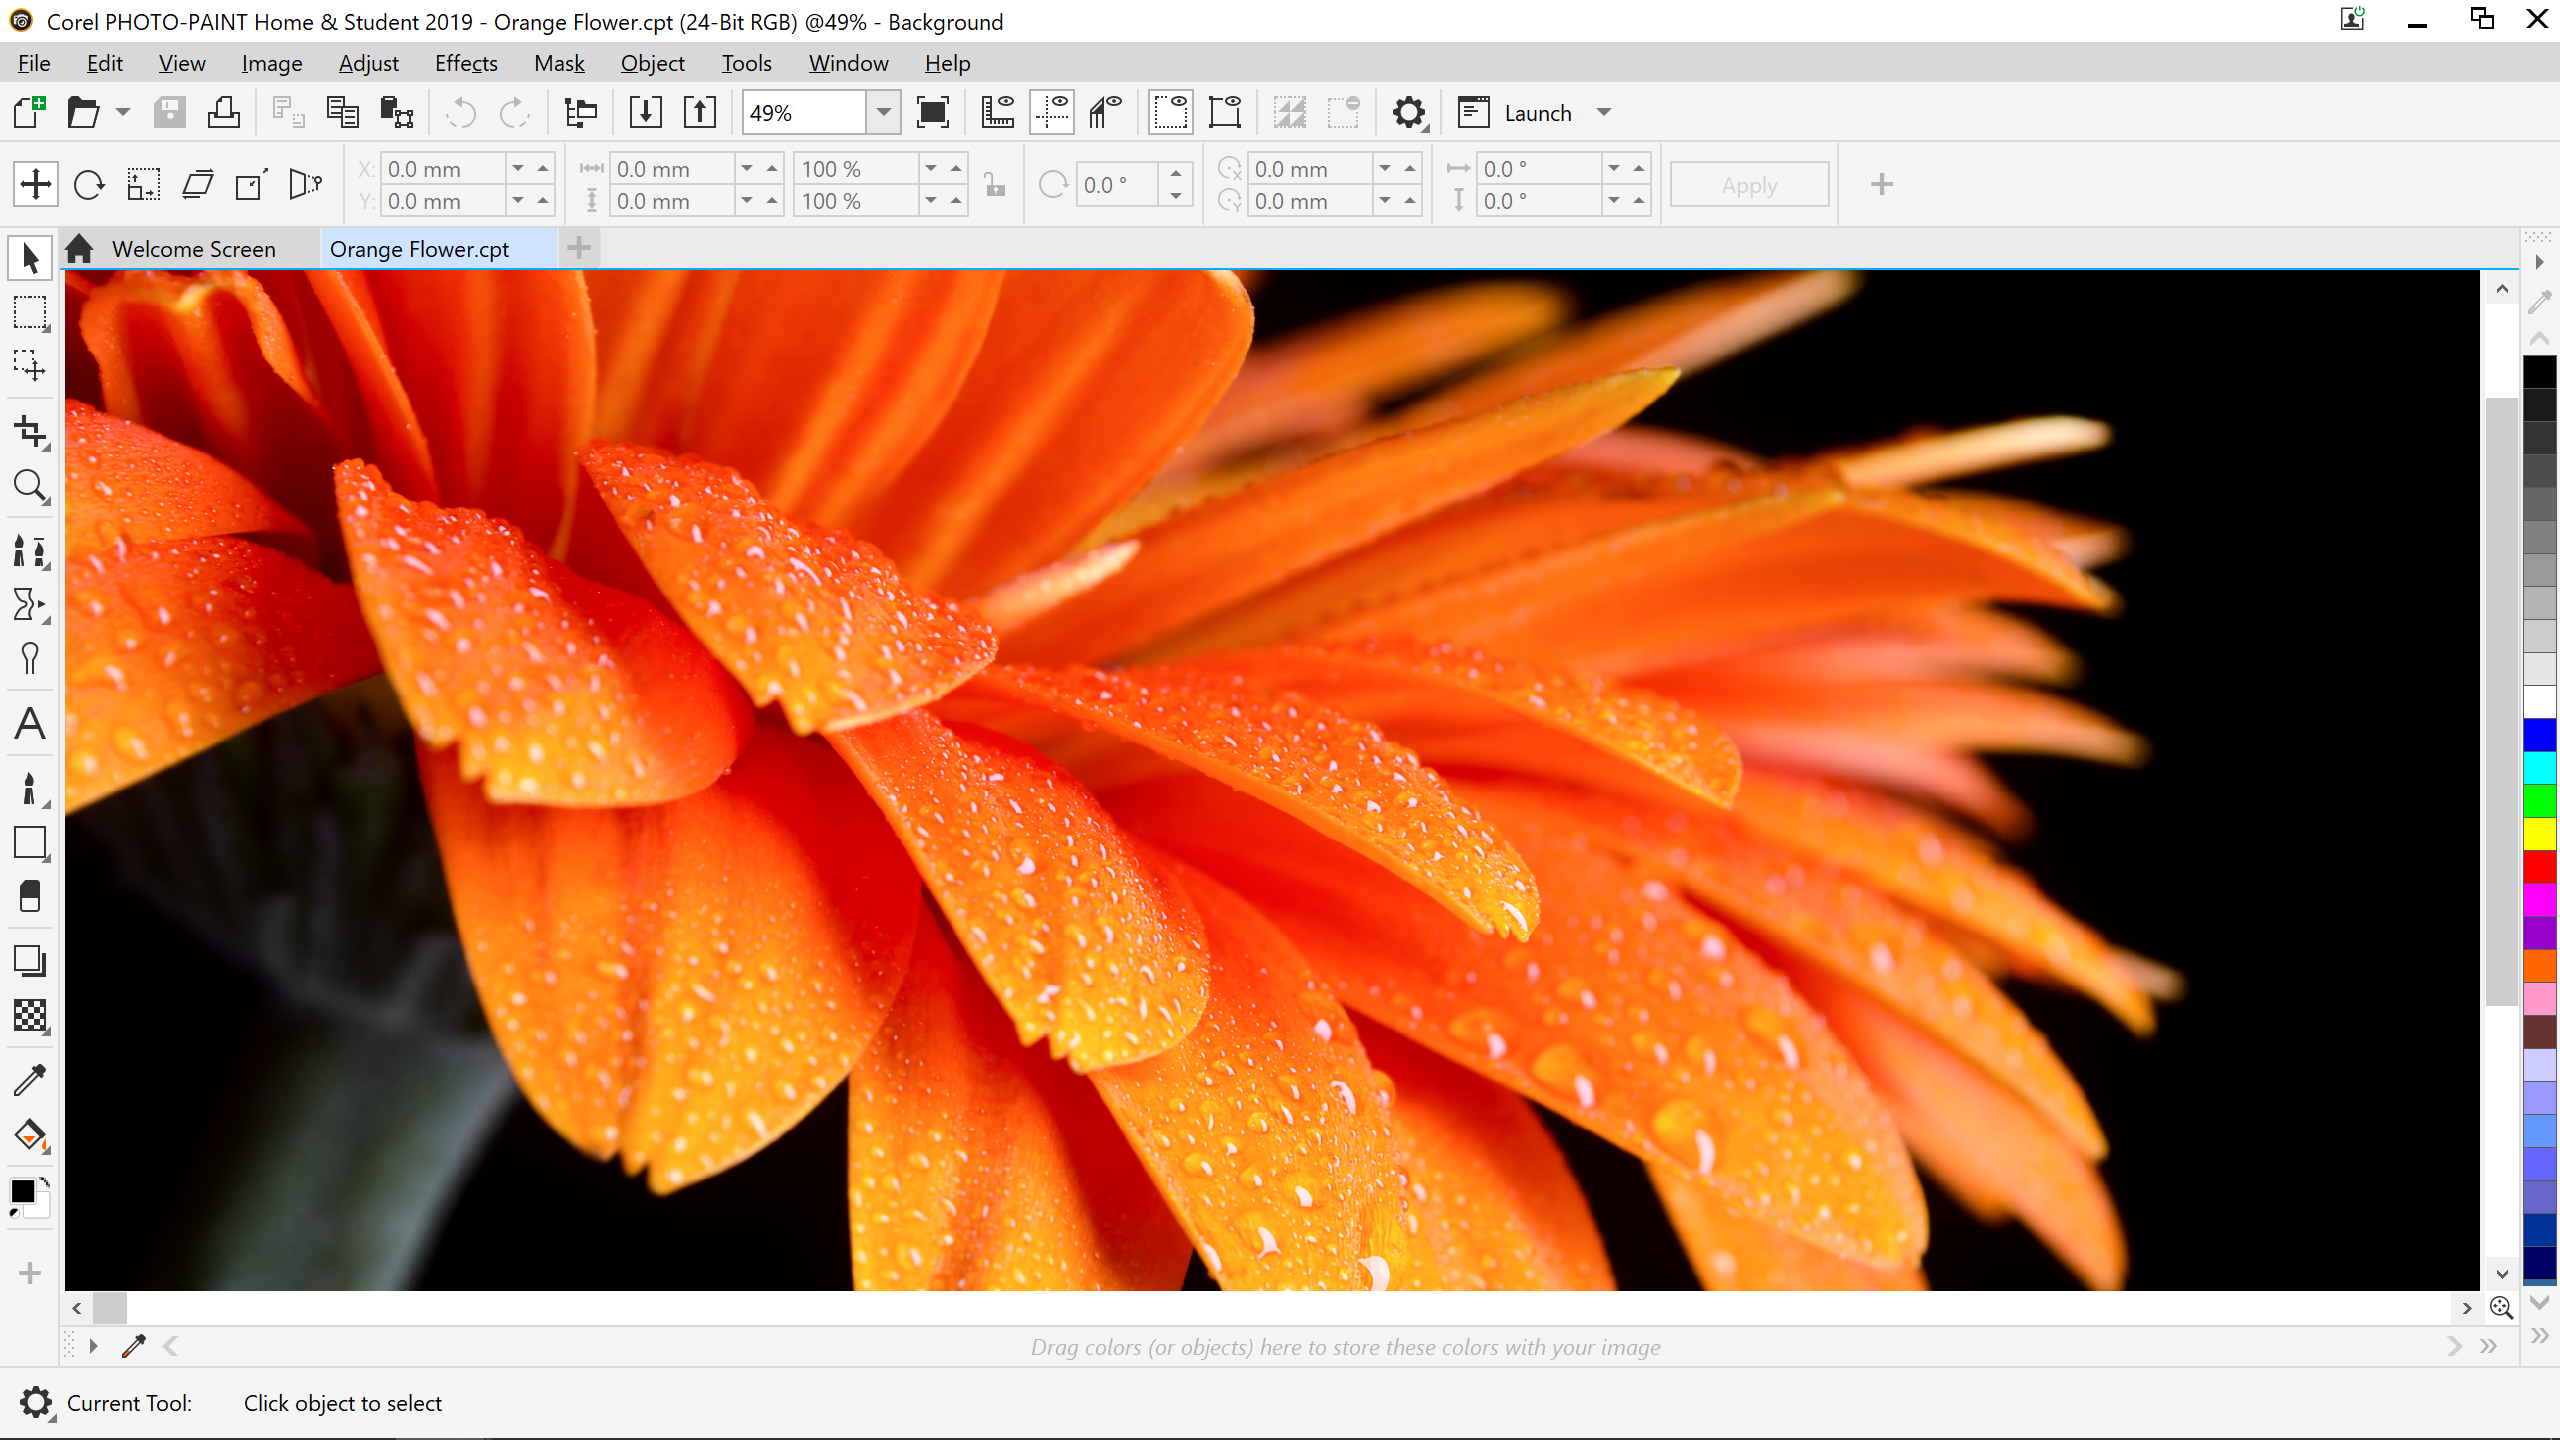The image size is (2560, 1440).
Task: Toggle ruler visibility on the toolbar
Action: [x=997, y=112]
